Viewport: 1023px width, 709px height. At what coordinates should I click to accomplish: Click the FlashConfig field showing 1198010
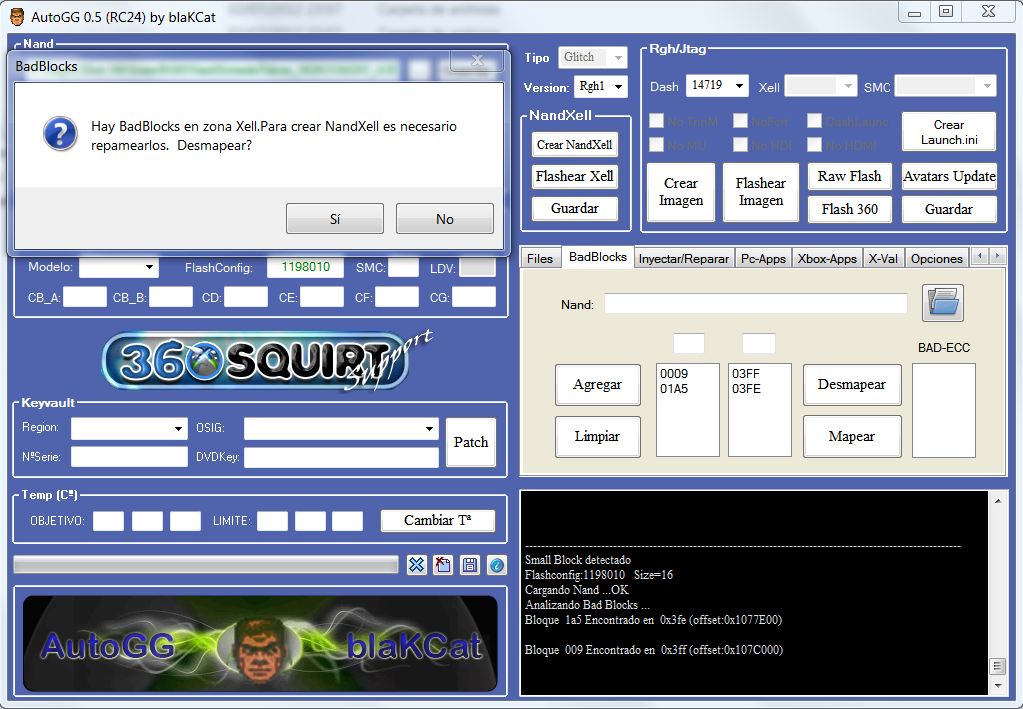(305, 267)
